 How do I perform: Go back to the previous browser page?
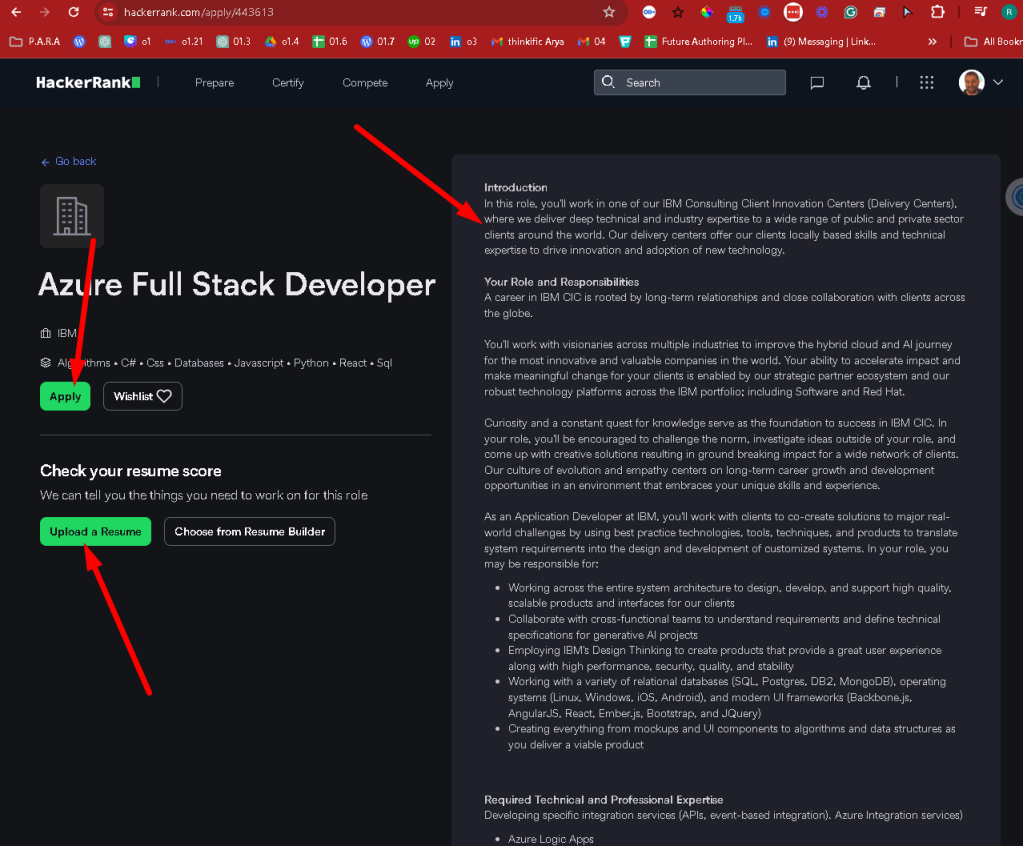[16, 12]
